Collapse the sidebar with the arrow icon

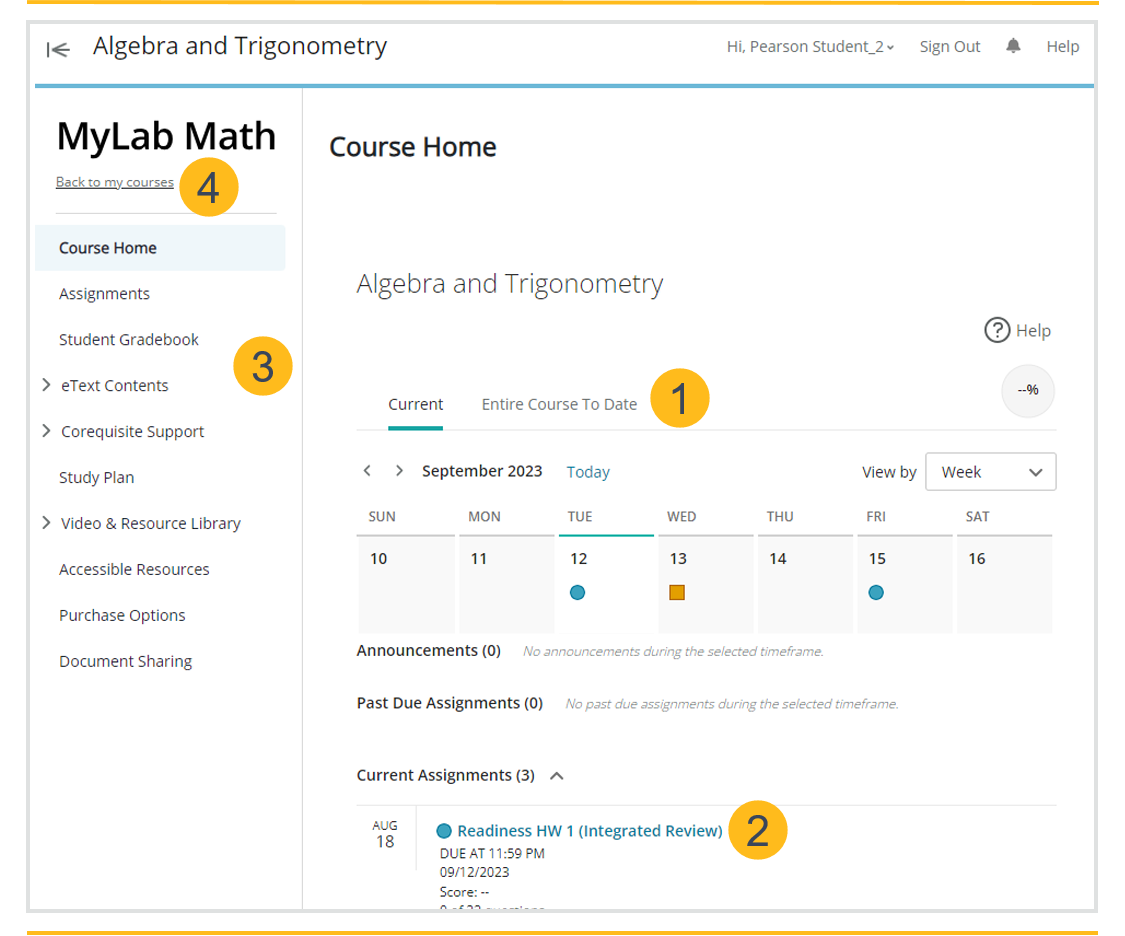(58, 49)
